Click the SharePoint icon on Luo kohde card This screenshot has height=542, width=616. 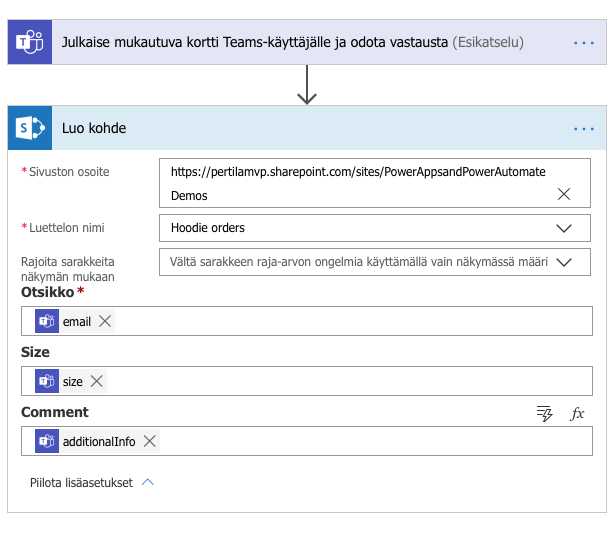[x=30, y=129]
